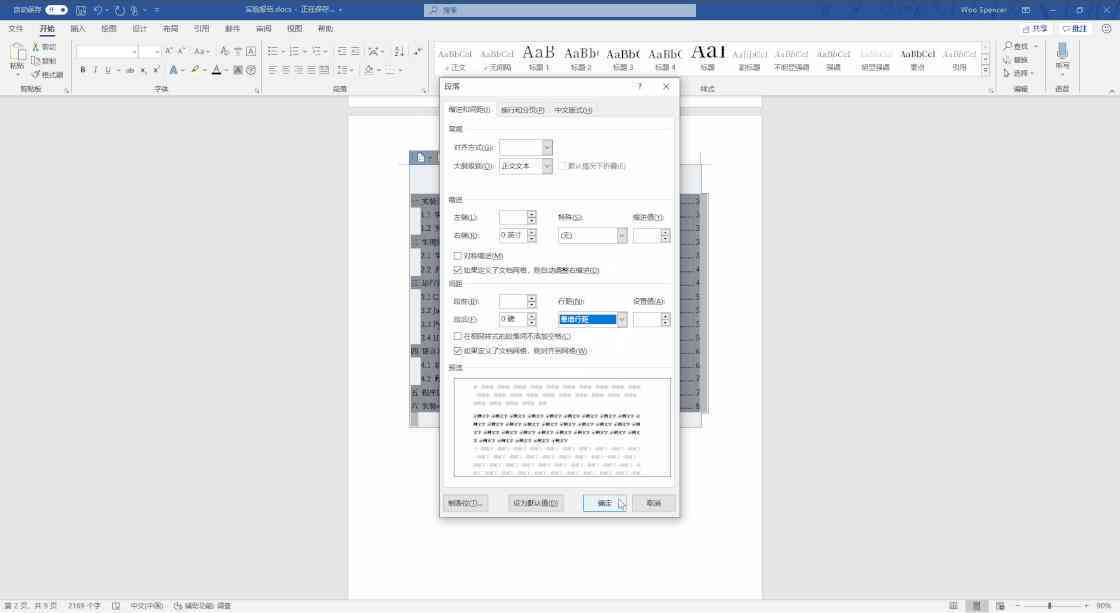The height and width of the screenshot is (613, 1120).
Task: Expand the styles gallery more arrow
Action: tap(986, 70)
